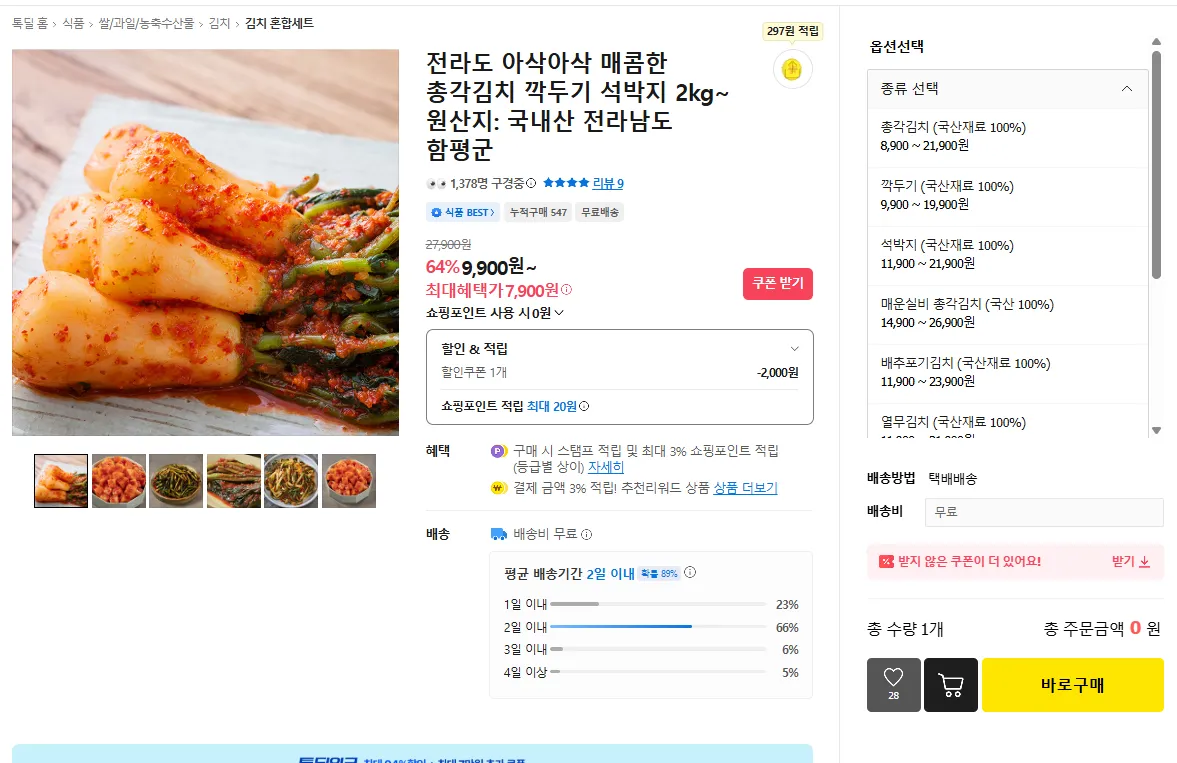The image size is (1177, 763).
Task: Click info icon next to 평균 배송기간
Action: pos(690,572)
